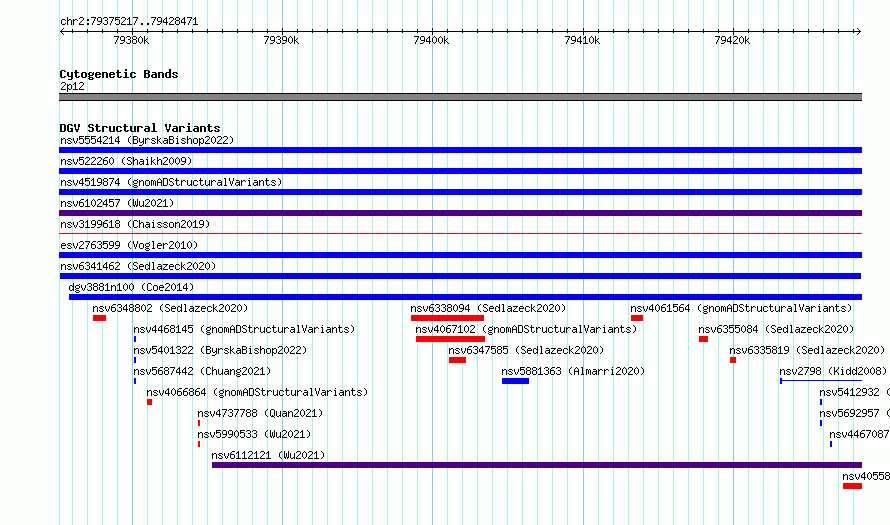Viewport: 890px width, 525px height.
Task: Click red bar under nsv4067102
Action: [x=451, y=339]
